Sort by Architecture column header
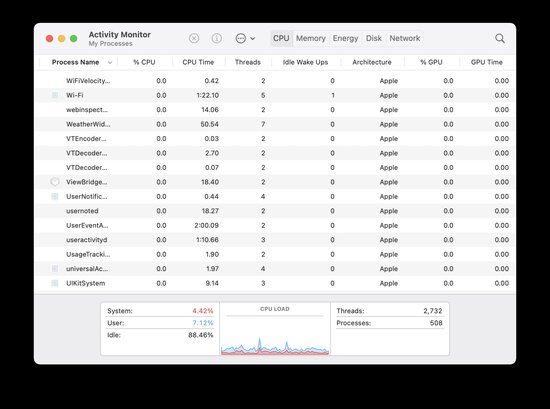The image size is (550, 409). point(372,62)
